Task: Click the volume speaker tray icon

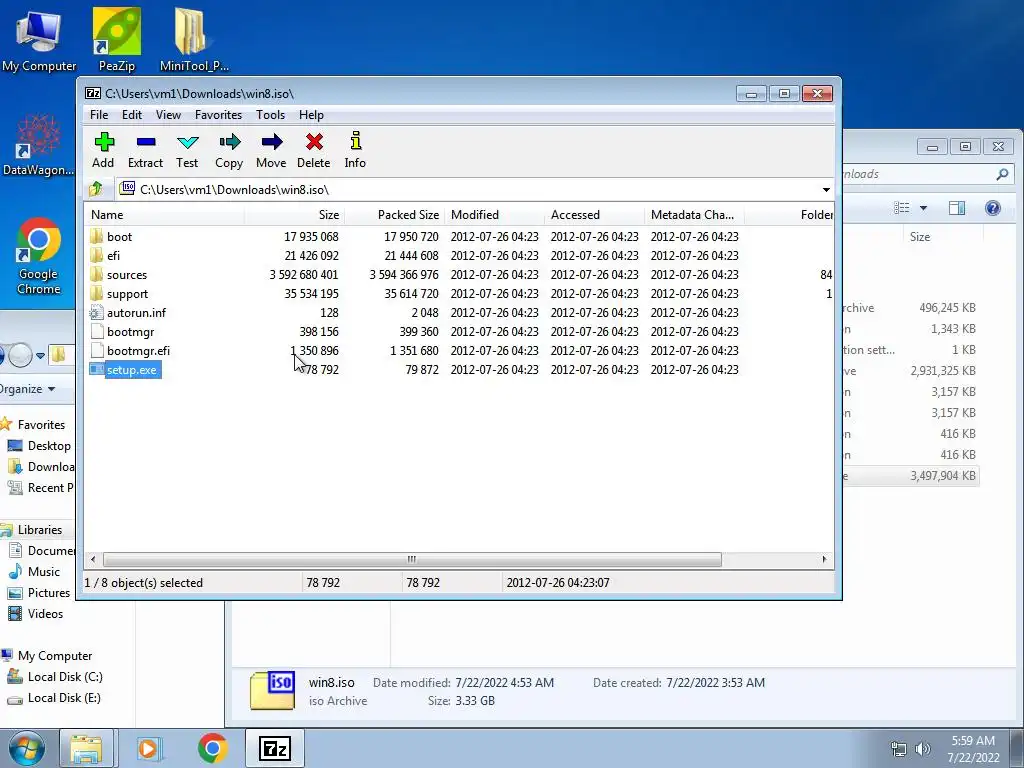Action: tap(923, 749)
